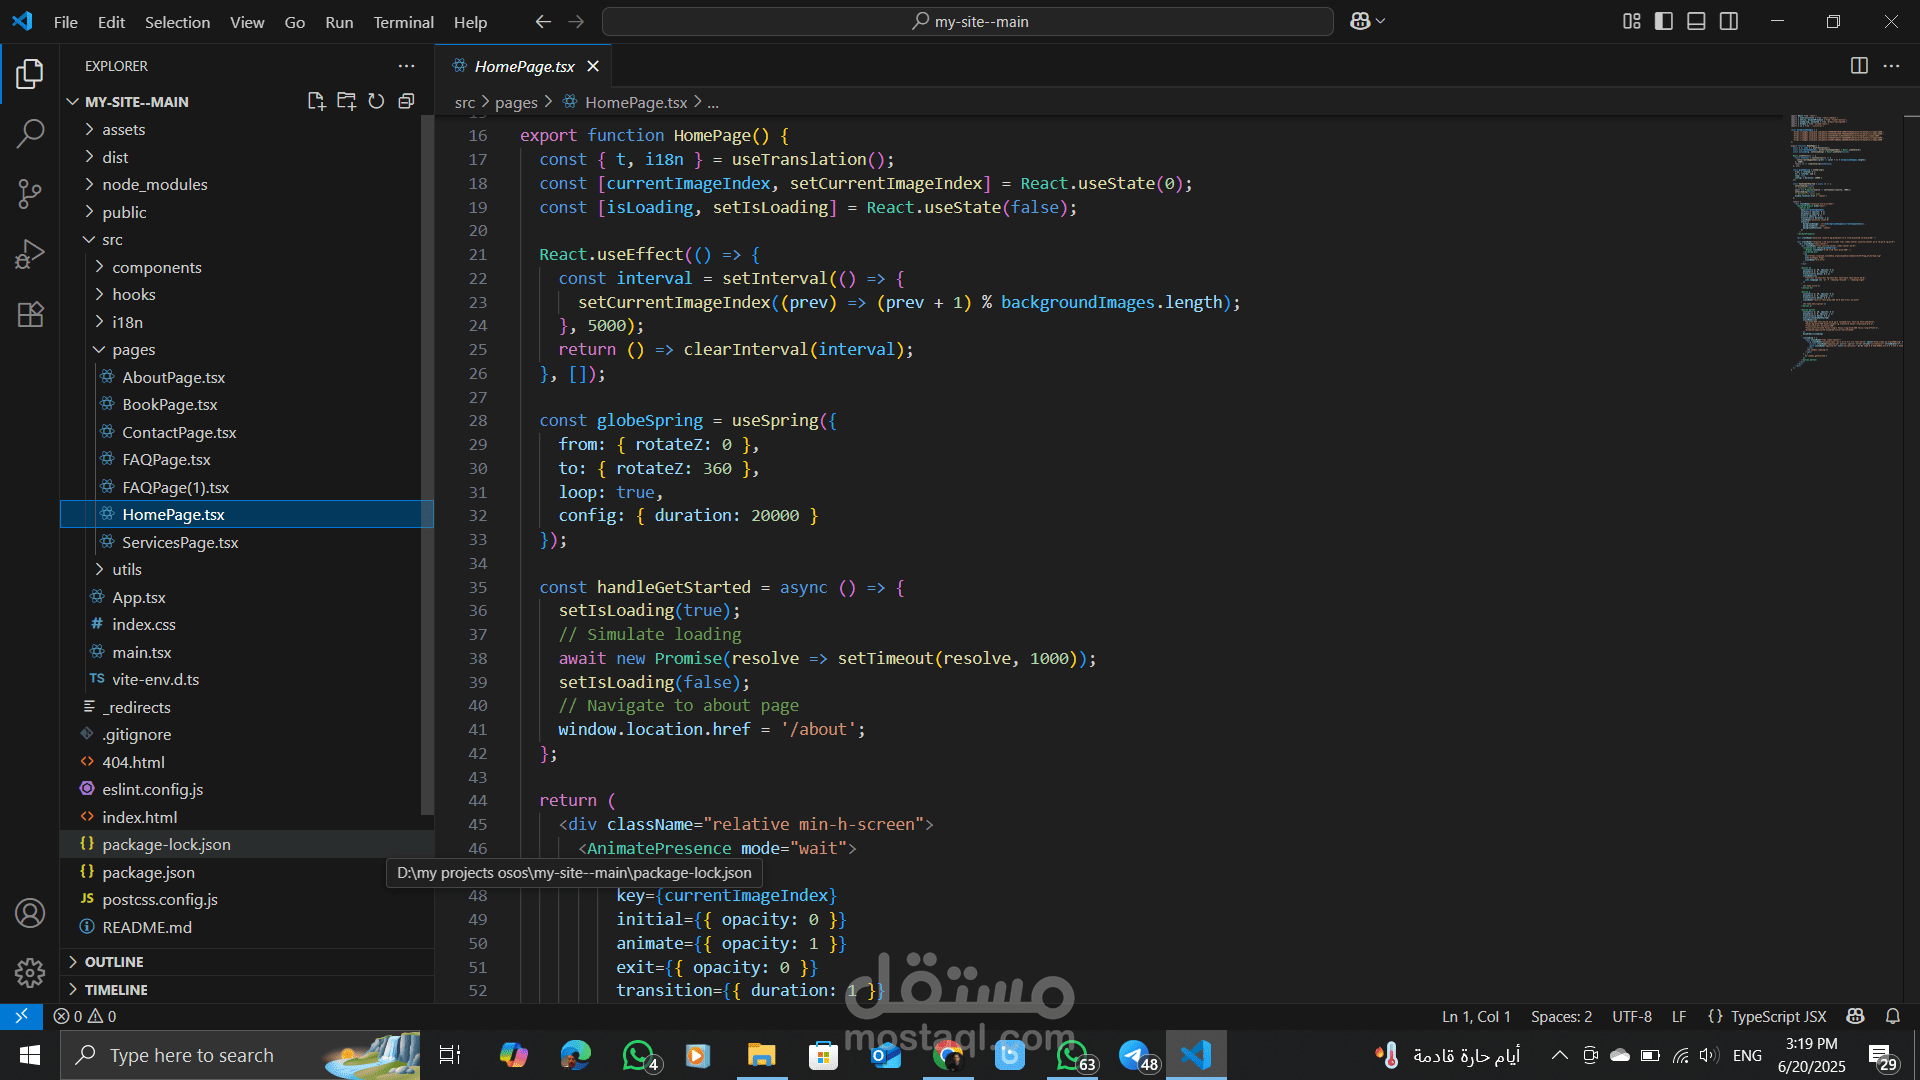Viewport: 1920px width, 1080px height.
Task: Split the editor to the right
Action: click(x=1859, y=66)
